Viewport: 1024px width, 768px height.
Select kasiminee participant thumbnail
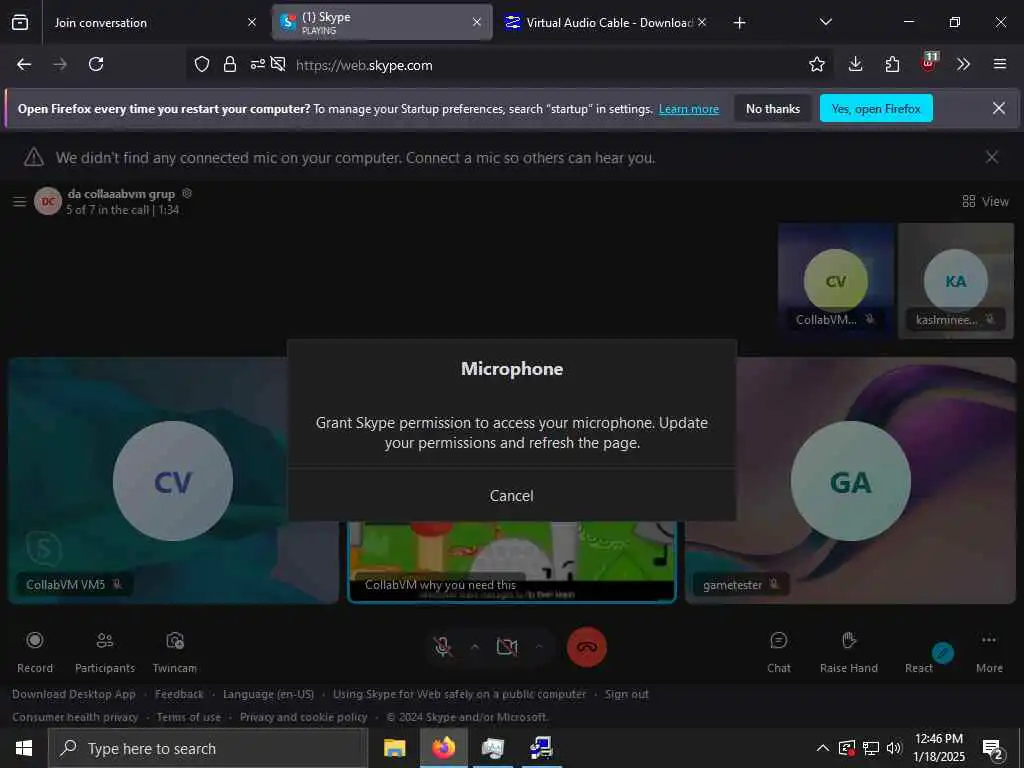[x=956, y=281]
